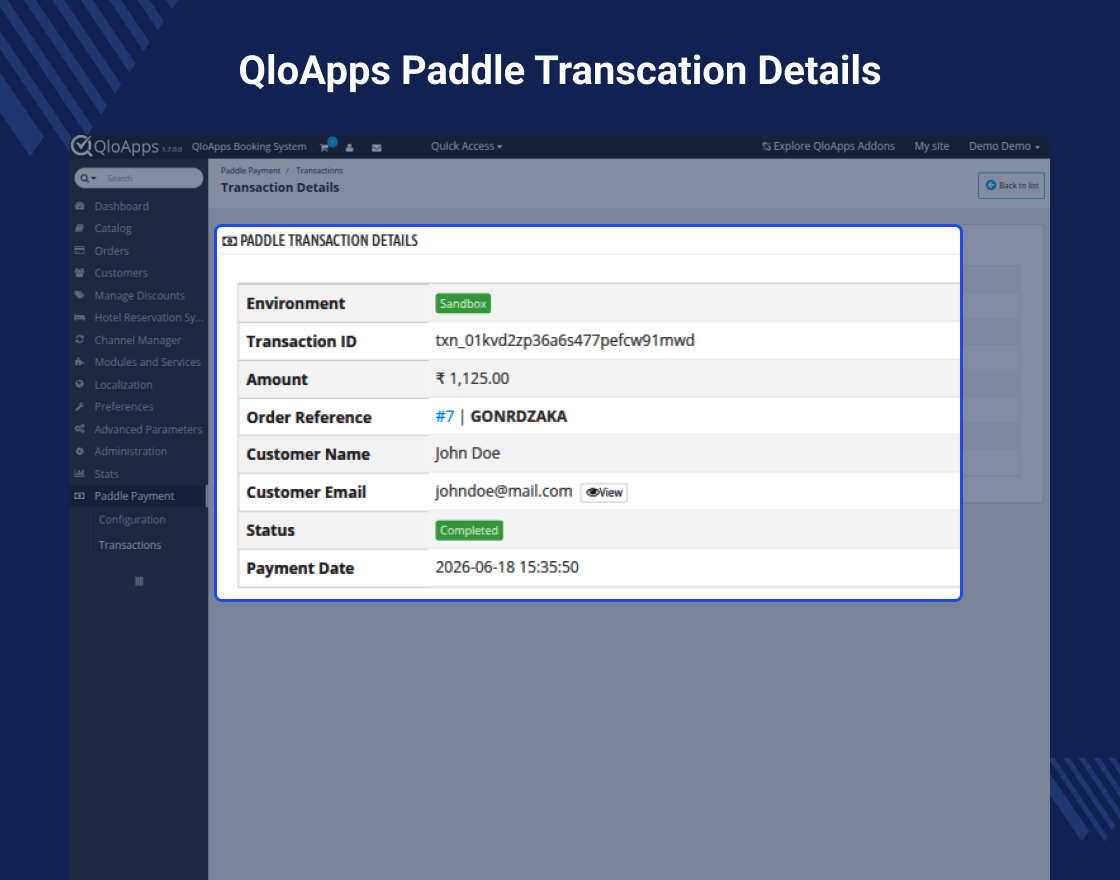Click the Paddle Payment money icon
Viewport: 1120px width, 880px height.
[80, 496]
